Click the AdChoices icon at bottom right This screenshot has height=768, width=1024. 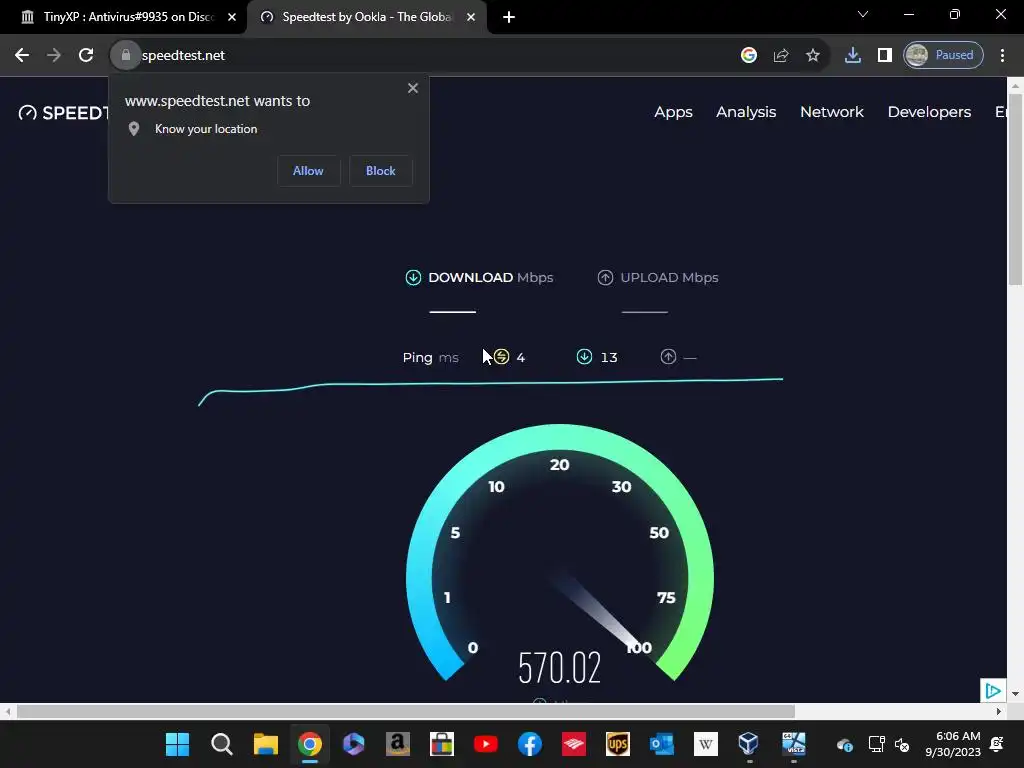[x=993, y=690]
